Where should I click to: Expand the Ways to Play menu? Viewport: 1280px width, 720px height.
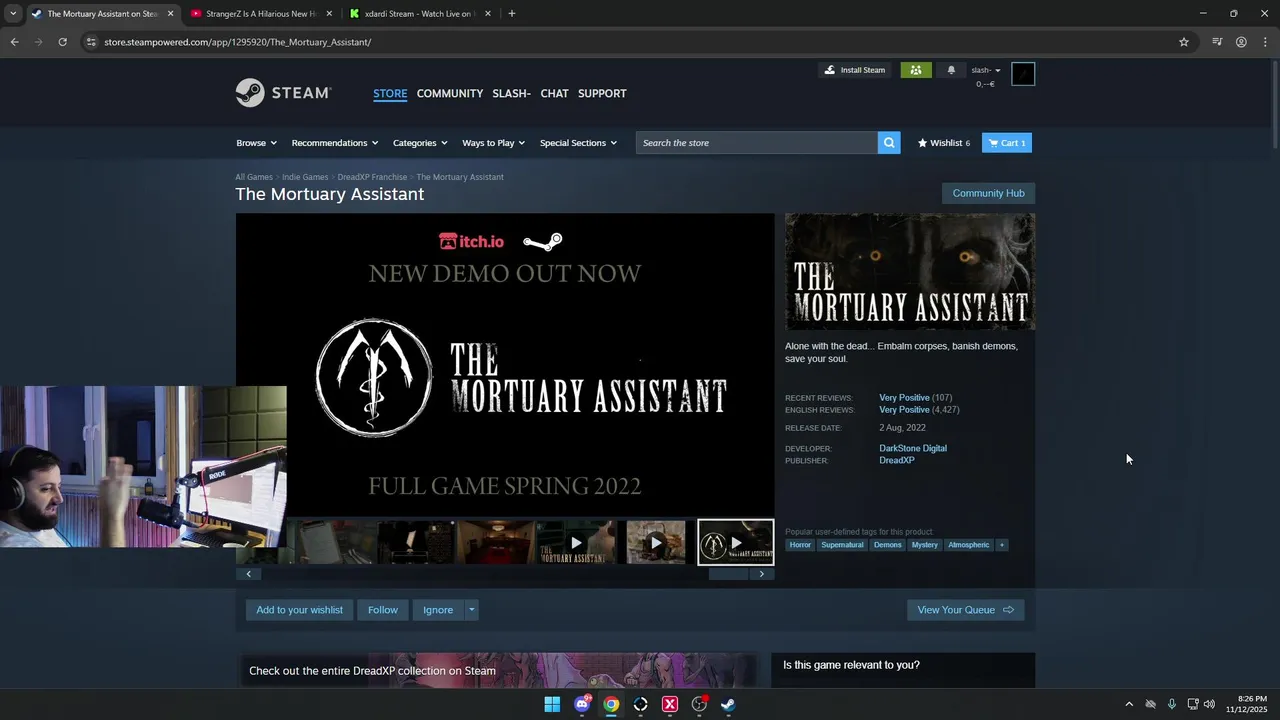coord(493,143)
